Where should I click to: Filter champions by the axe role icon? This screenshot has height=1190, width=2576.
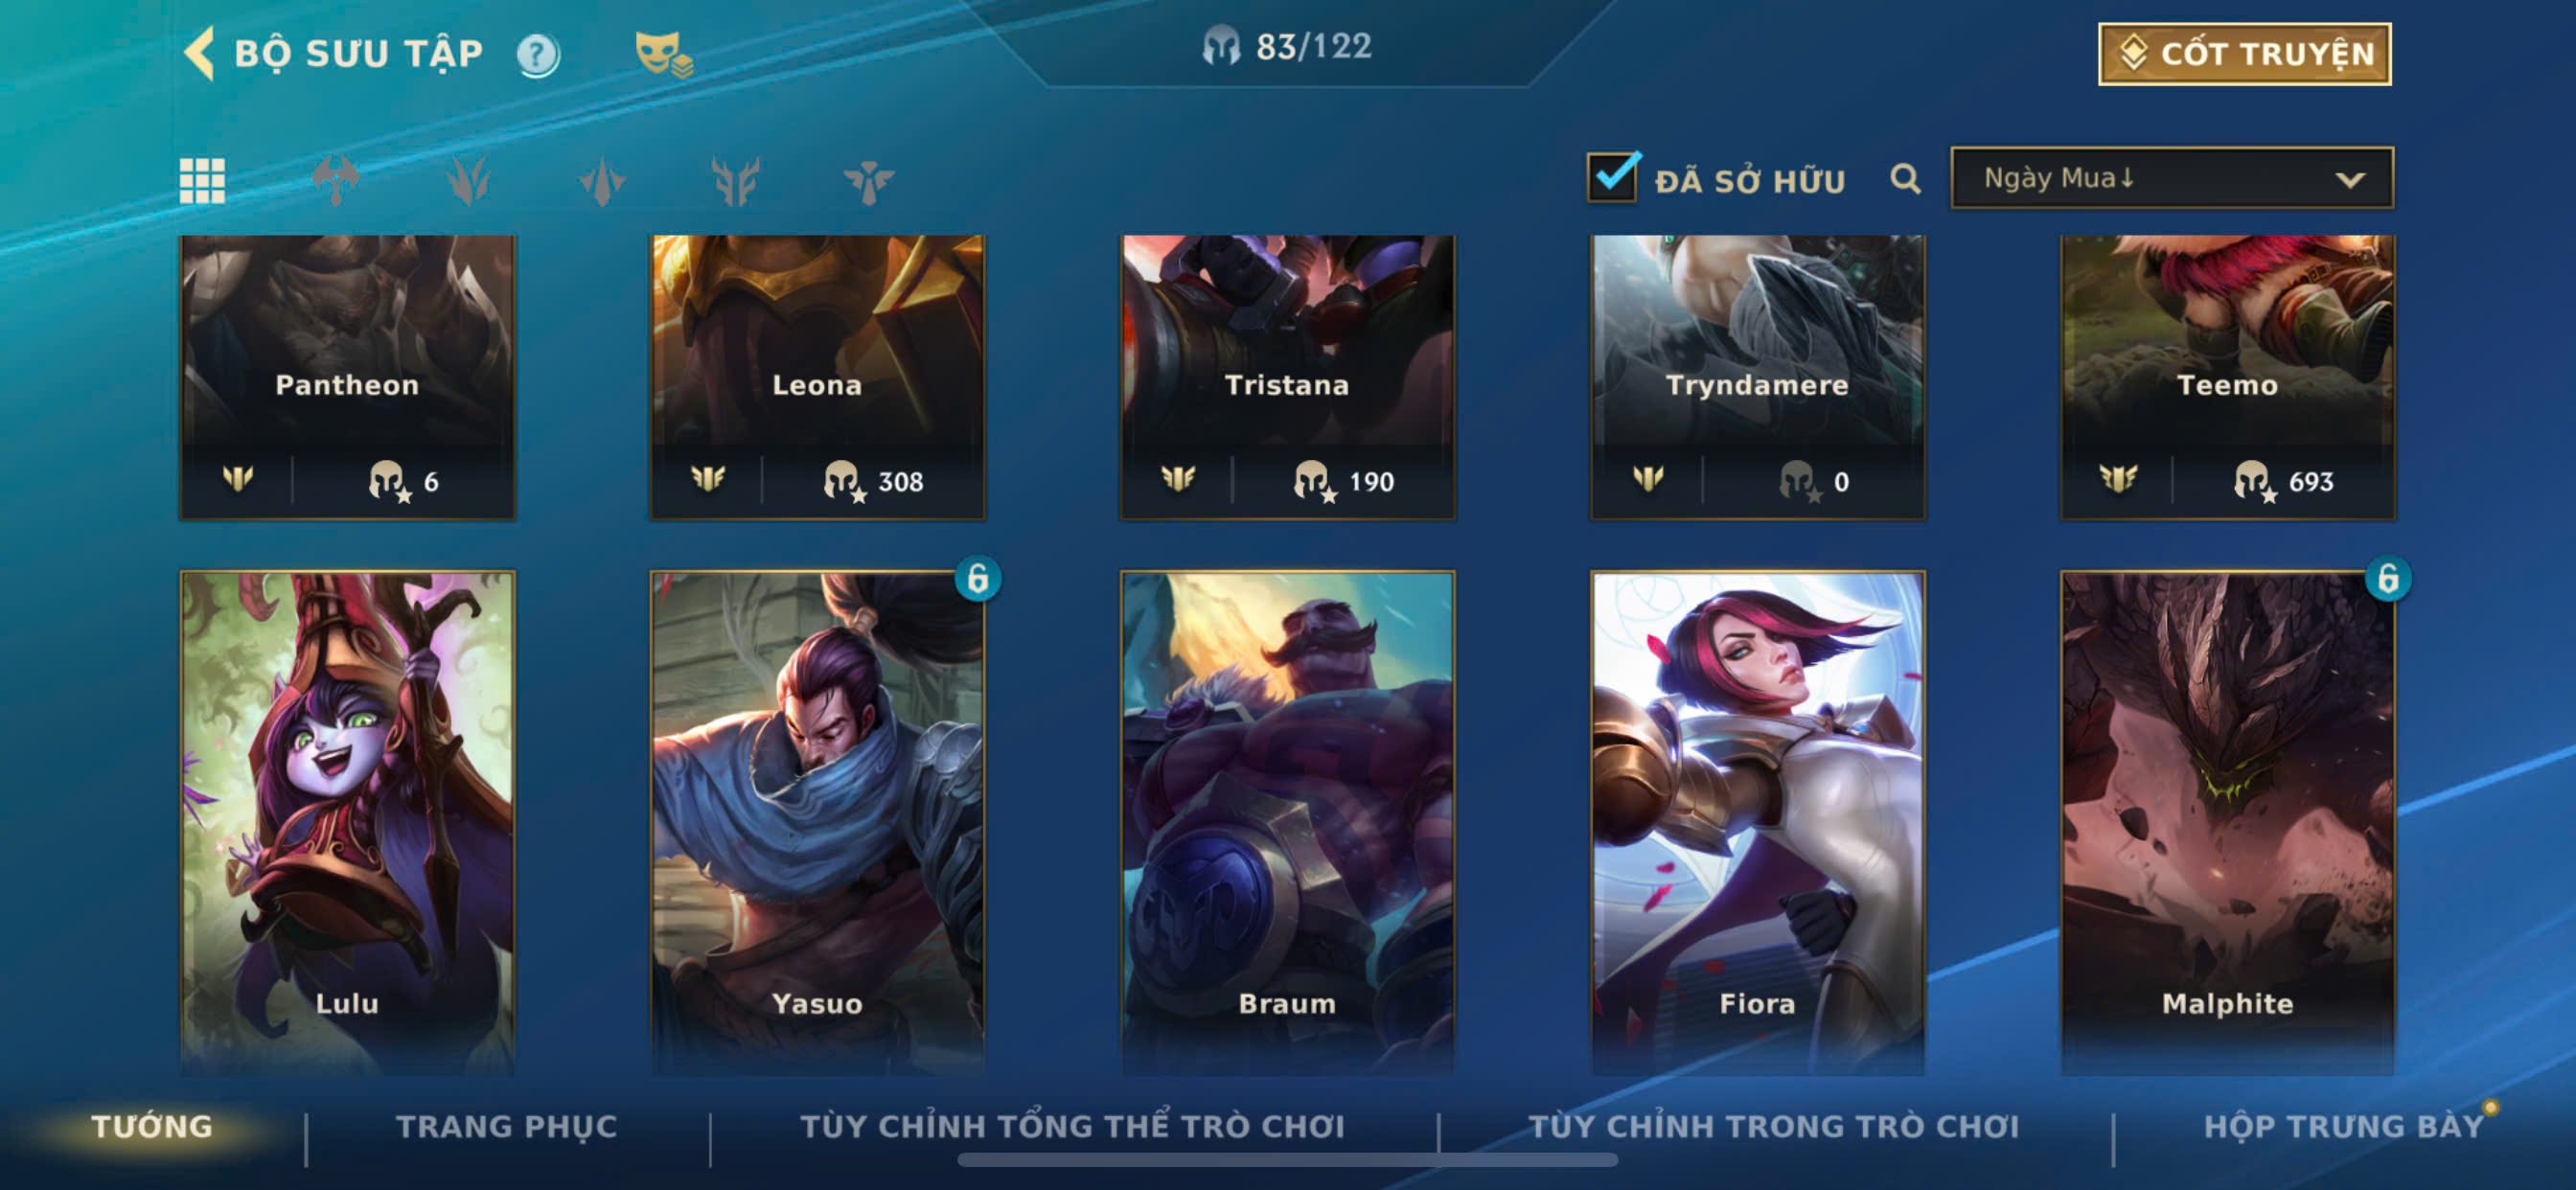click(336, 181)
